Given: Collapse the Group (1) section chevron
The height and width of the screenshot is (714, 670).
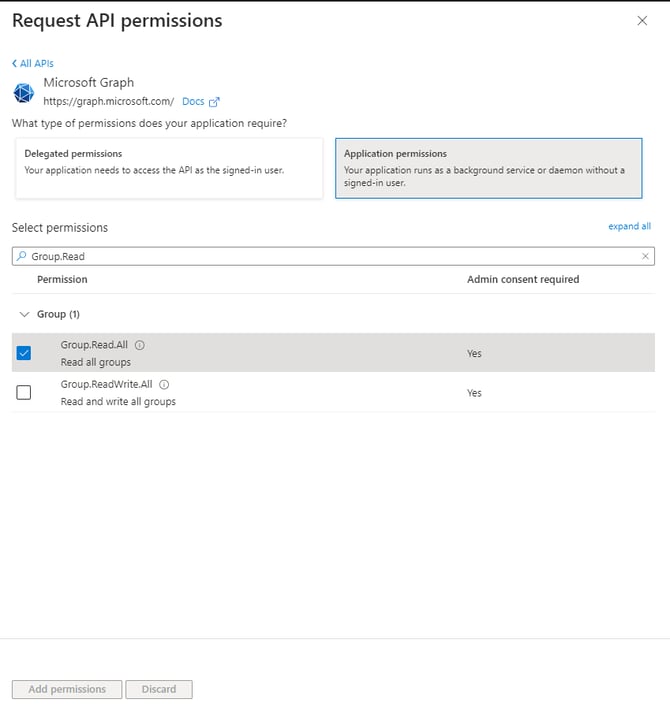Looking at the screenshot, I should click(25, 314).
